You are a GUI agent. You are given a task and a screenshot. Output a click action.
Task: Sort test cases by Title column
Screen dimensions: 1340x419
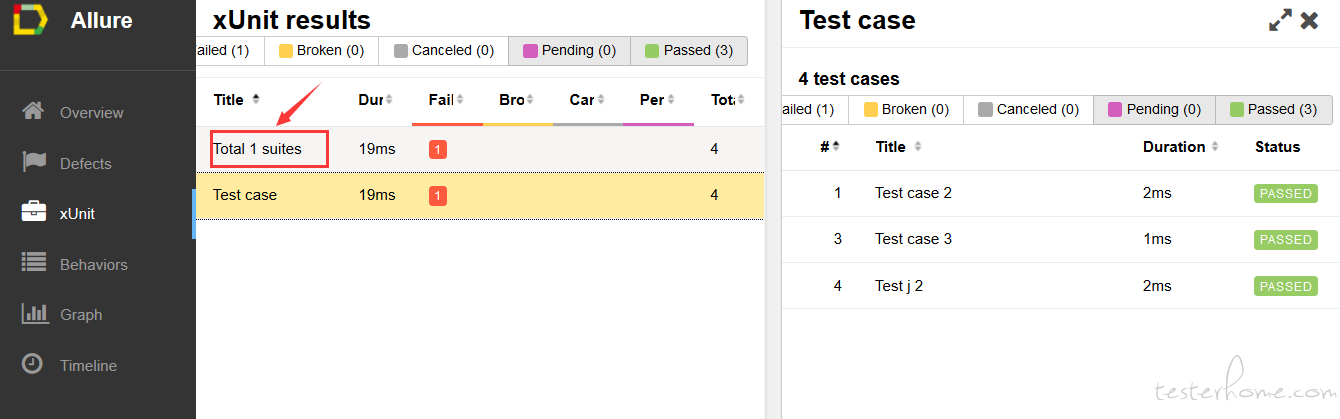pos(897,146)
